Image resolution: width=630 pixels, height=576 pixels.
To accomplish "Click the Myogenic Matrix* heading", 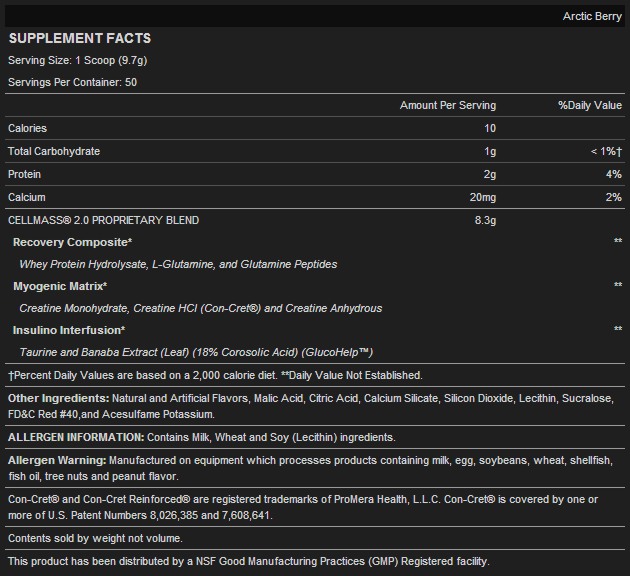I will (x=60, y=286).
